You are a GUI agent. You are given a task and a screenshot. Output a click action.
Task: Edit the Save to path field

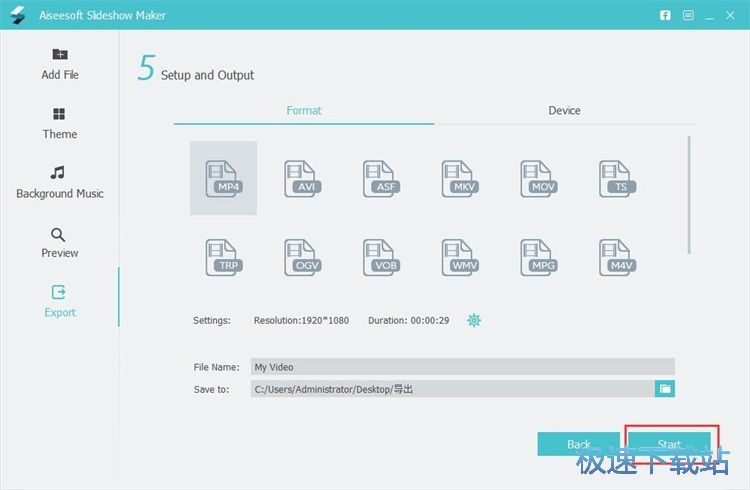(452, 389)
